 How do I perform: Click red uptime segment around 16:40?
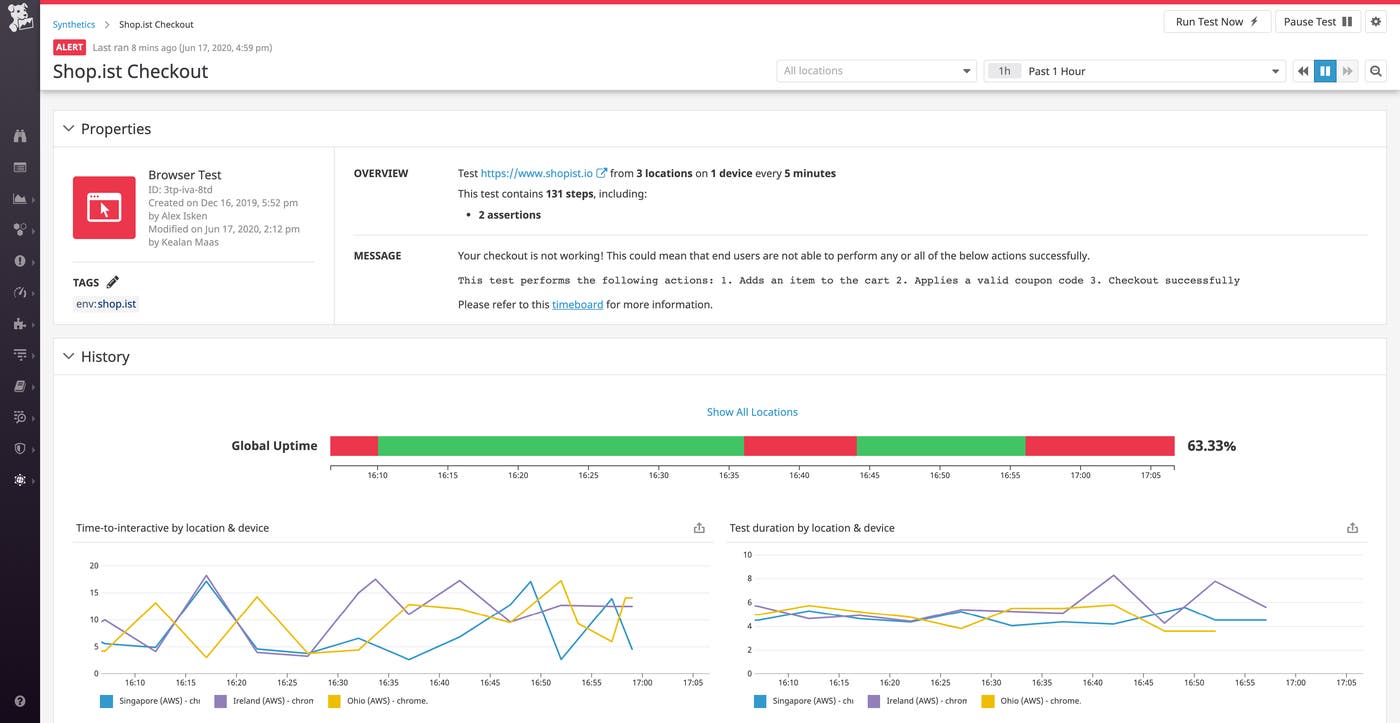point(800,446)
